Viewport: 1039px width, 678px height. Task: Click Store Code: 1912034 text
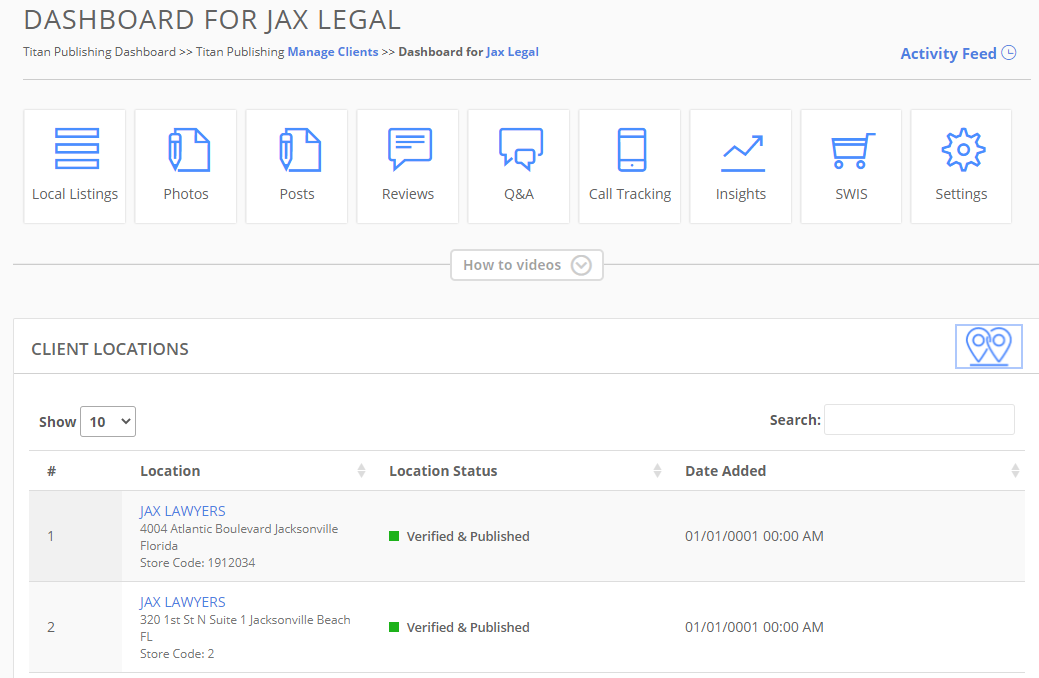point(197,563)
